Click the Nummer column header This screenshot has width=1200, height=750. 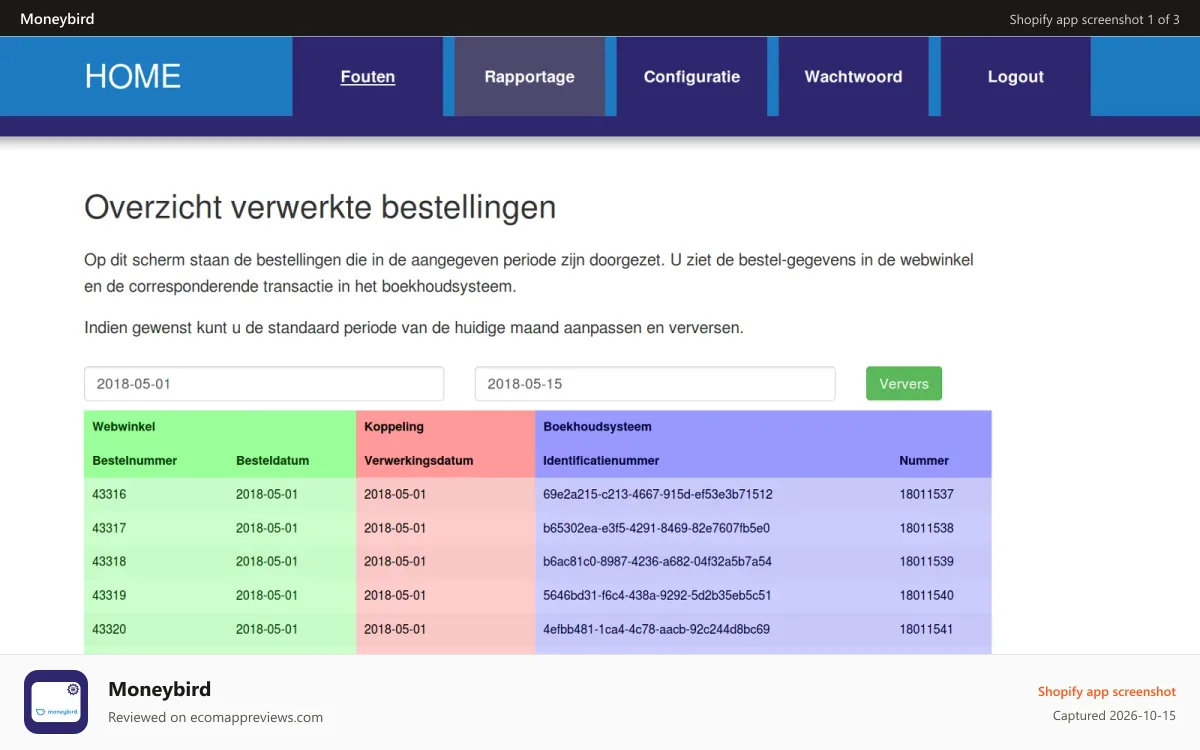click(924, 461)
